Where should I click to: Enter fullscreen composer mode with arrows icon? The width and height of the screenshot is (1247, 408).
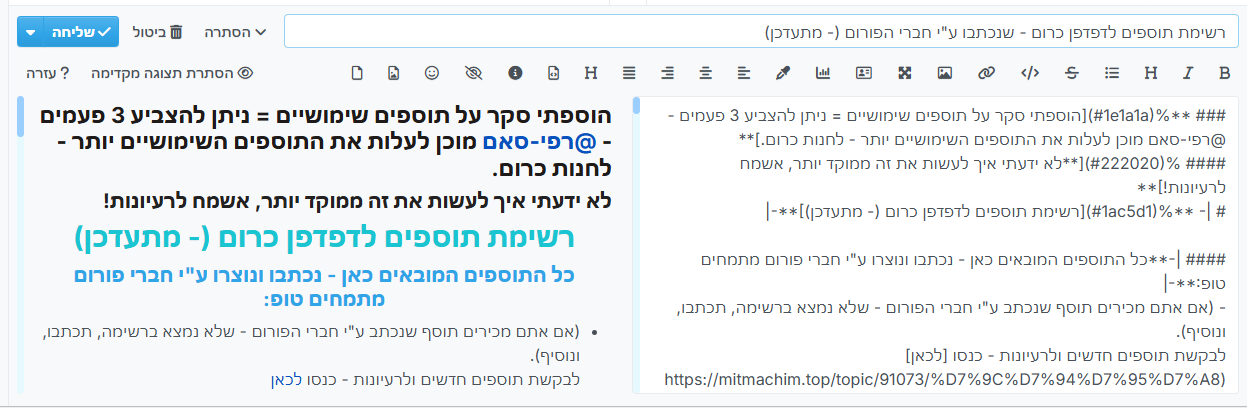tap(905, 72)
